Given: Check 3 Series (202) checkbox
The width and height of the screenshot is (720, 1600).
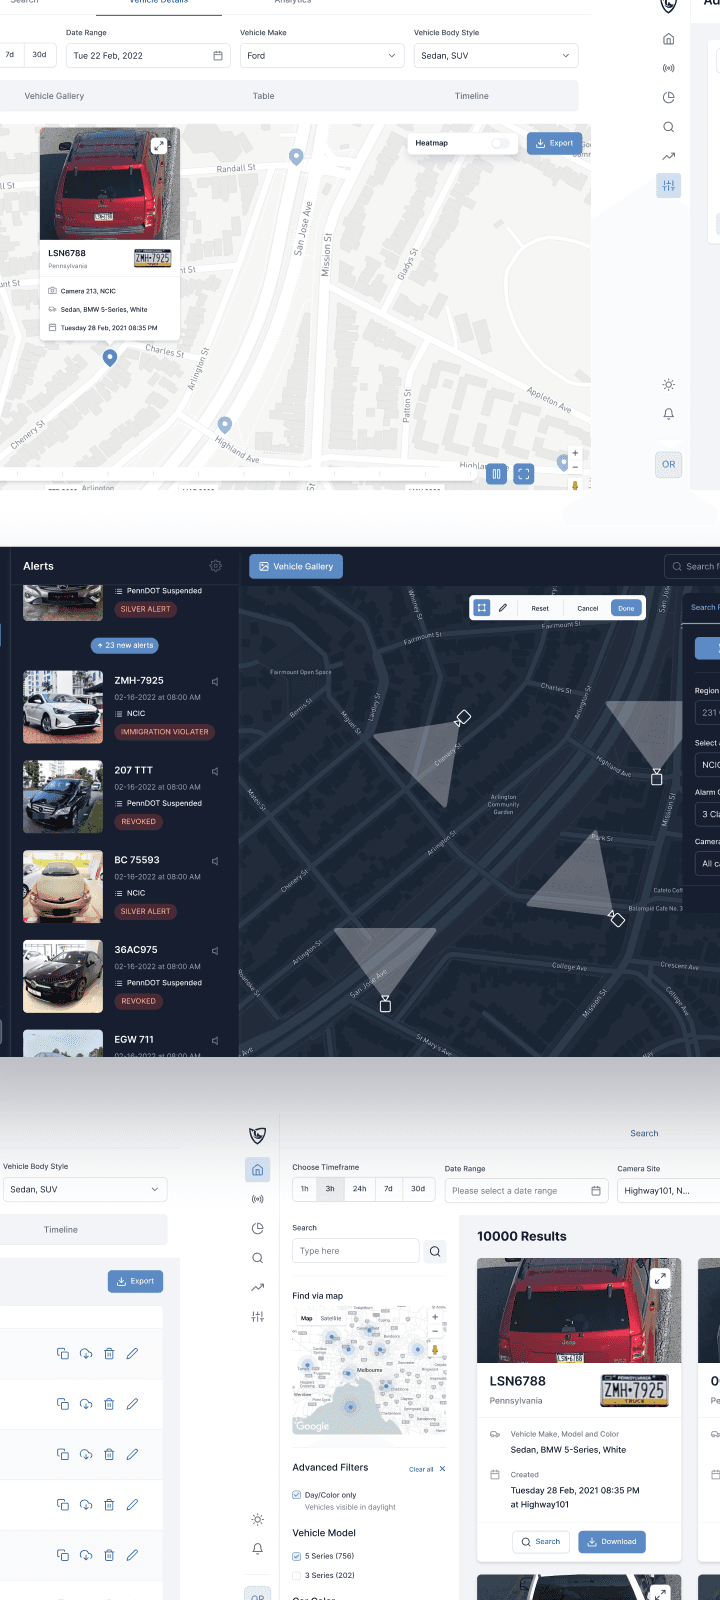Looking at the screenshot, I should point(296,1575).
